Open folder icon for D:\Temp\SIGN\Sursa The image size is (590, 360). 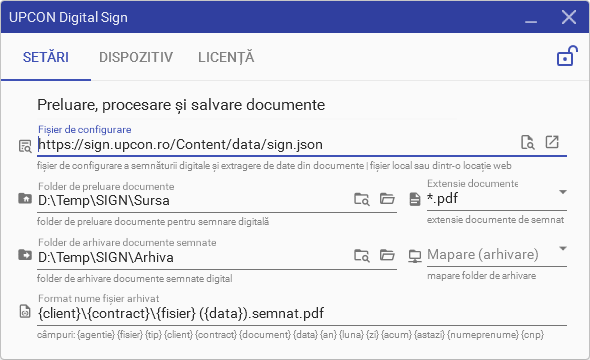click(x=387, y=198)
